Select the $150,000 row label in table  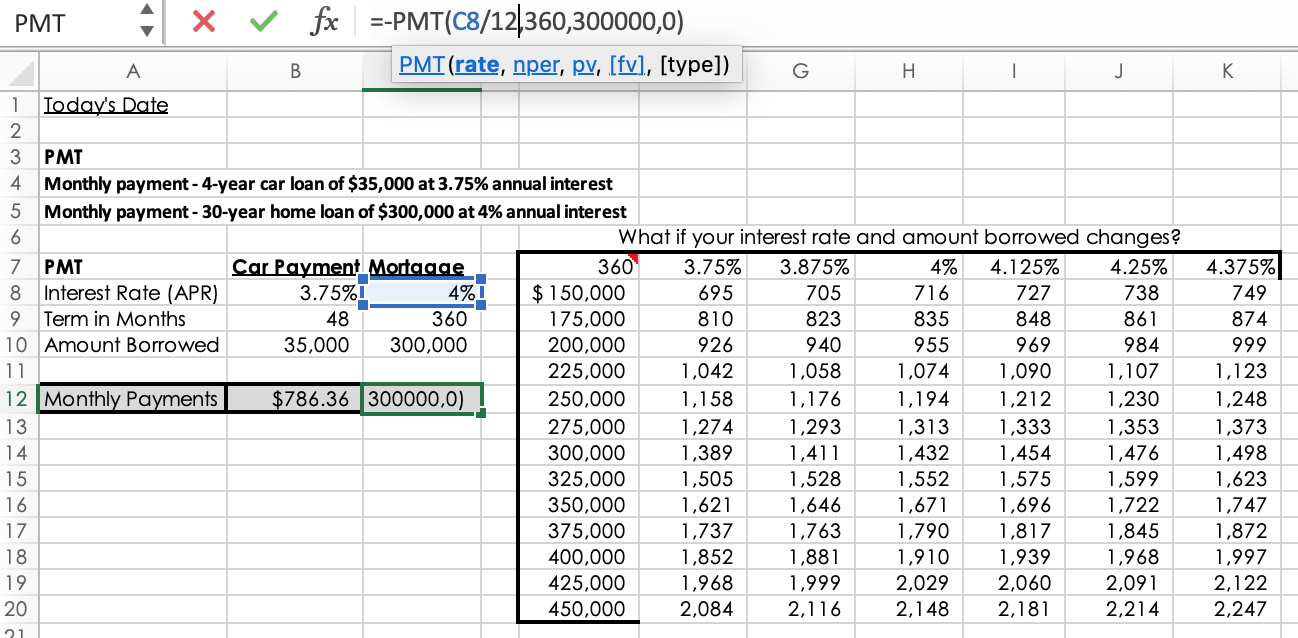tap(579, 293)
